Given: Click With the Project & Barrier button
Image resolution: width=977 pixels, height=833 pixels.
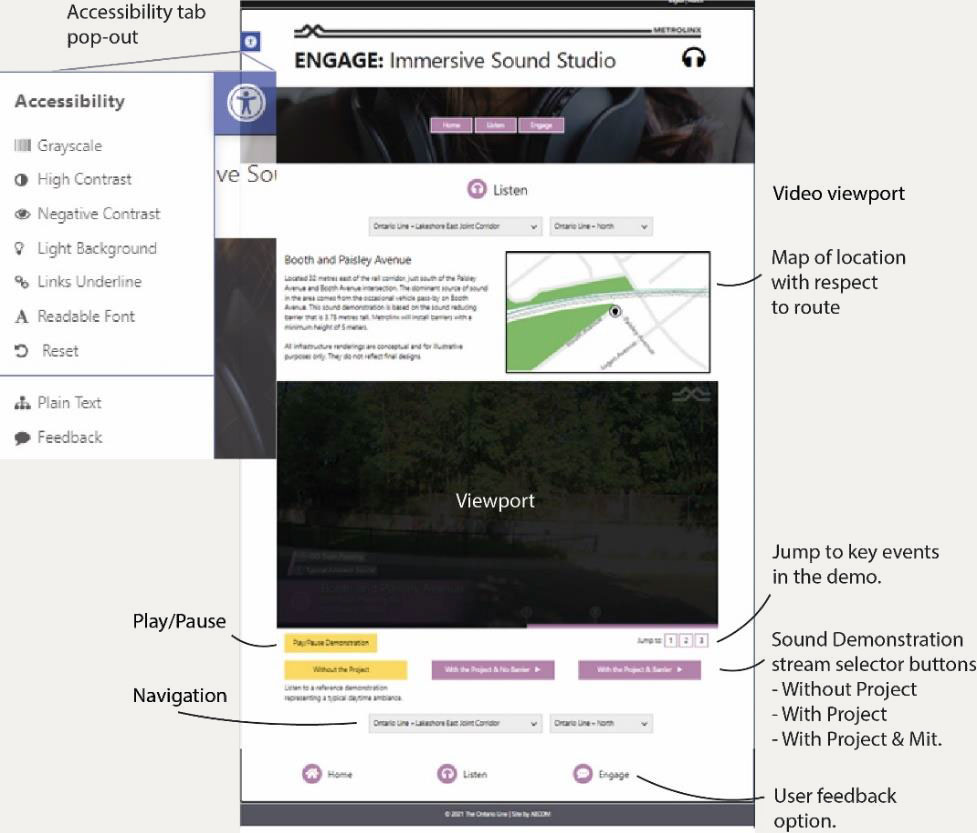Looking at the screenshot, I should (x=639, y=670).
